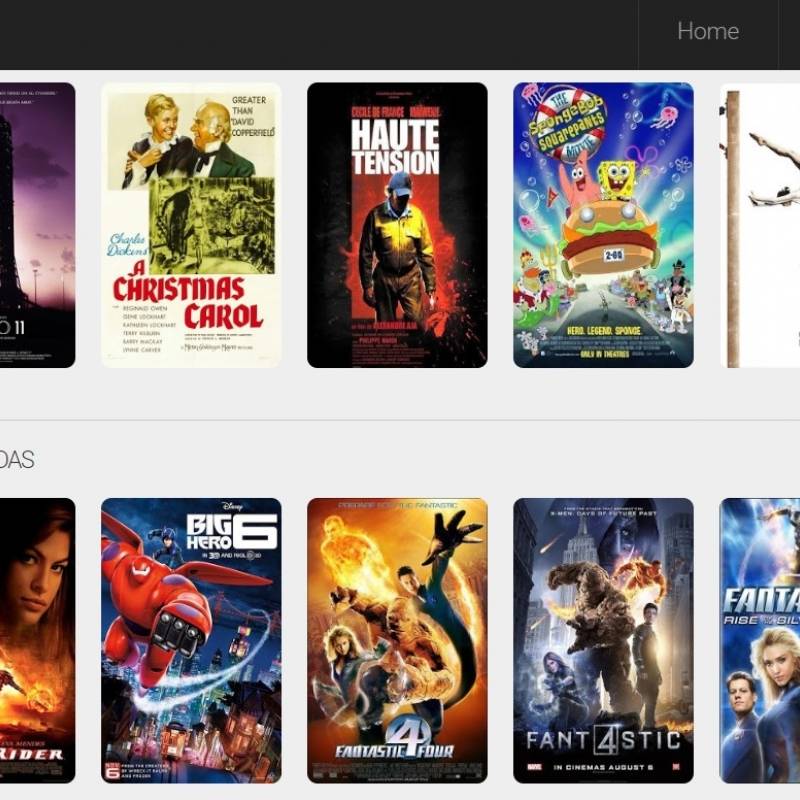The image size is (800, 800).
Task: Click the SpongeBob SquarePants life-ring logo
Action: coord(567,123)
